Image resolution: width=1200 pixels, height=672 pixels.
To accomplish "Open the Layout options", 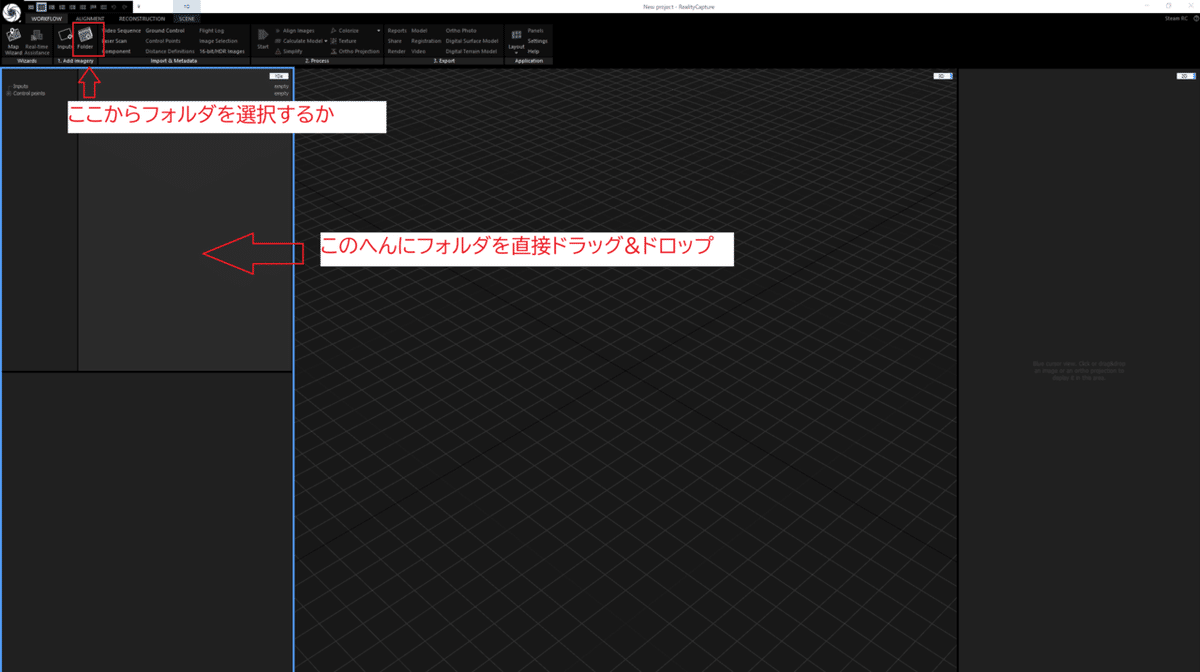I will (x=516, y=41).
